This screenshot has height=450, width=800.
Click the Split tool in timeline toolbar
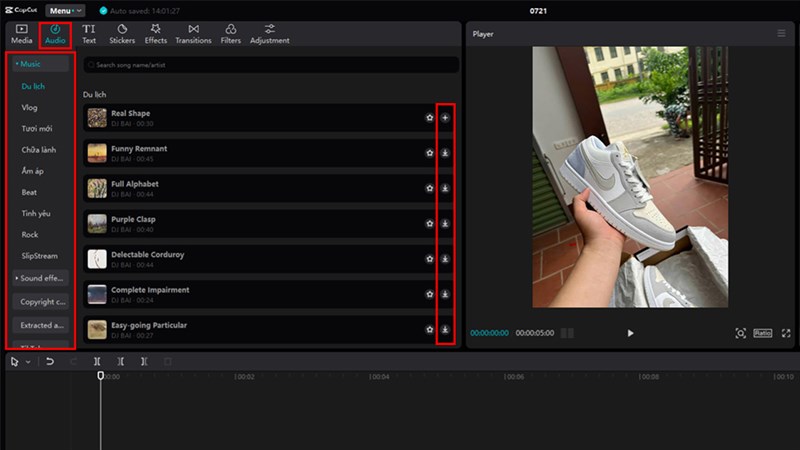[x=97, y=361]
